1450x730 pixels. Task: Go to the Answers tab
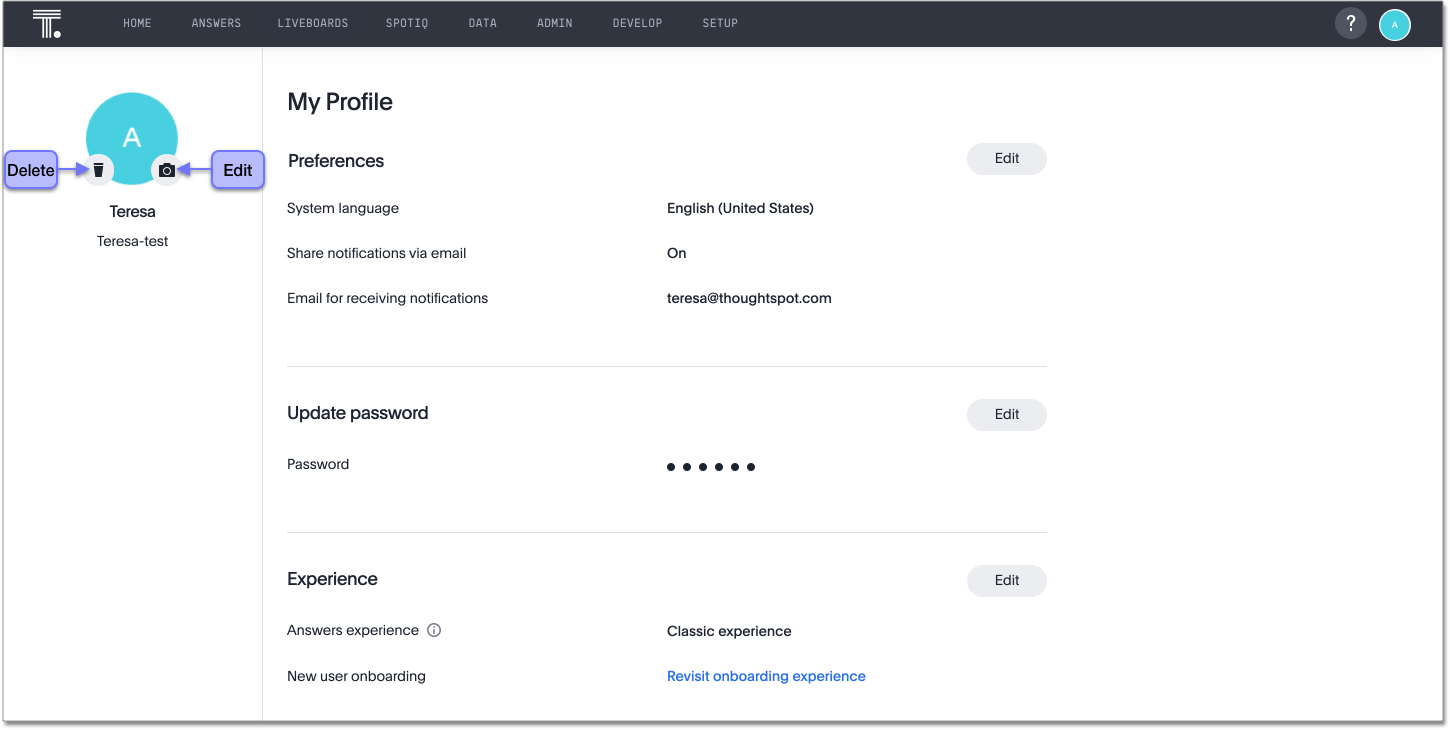[216, 23]
